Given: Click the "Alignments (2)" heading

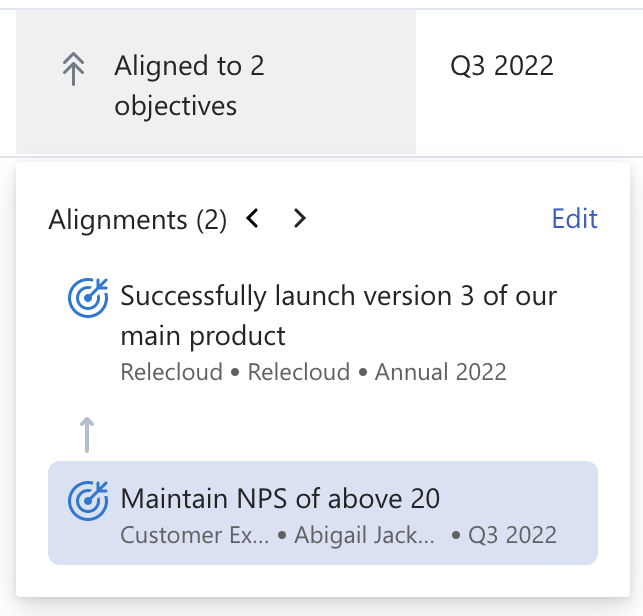Looking at the screenshot, I should coord(137,219).
